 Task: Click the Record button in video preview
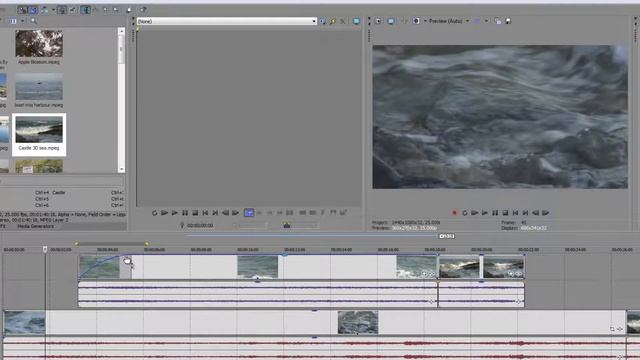pos(454,213)
